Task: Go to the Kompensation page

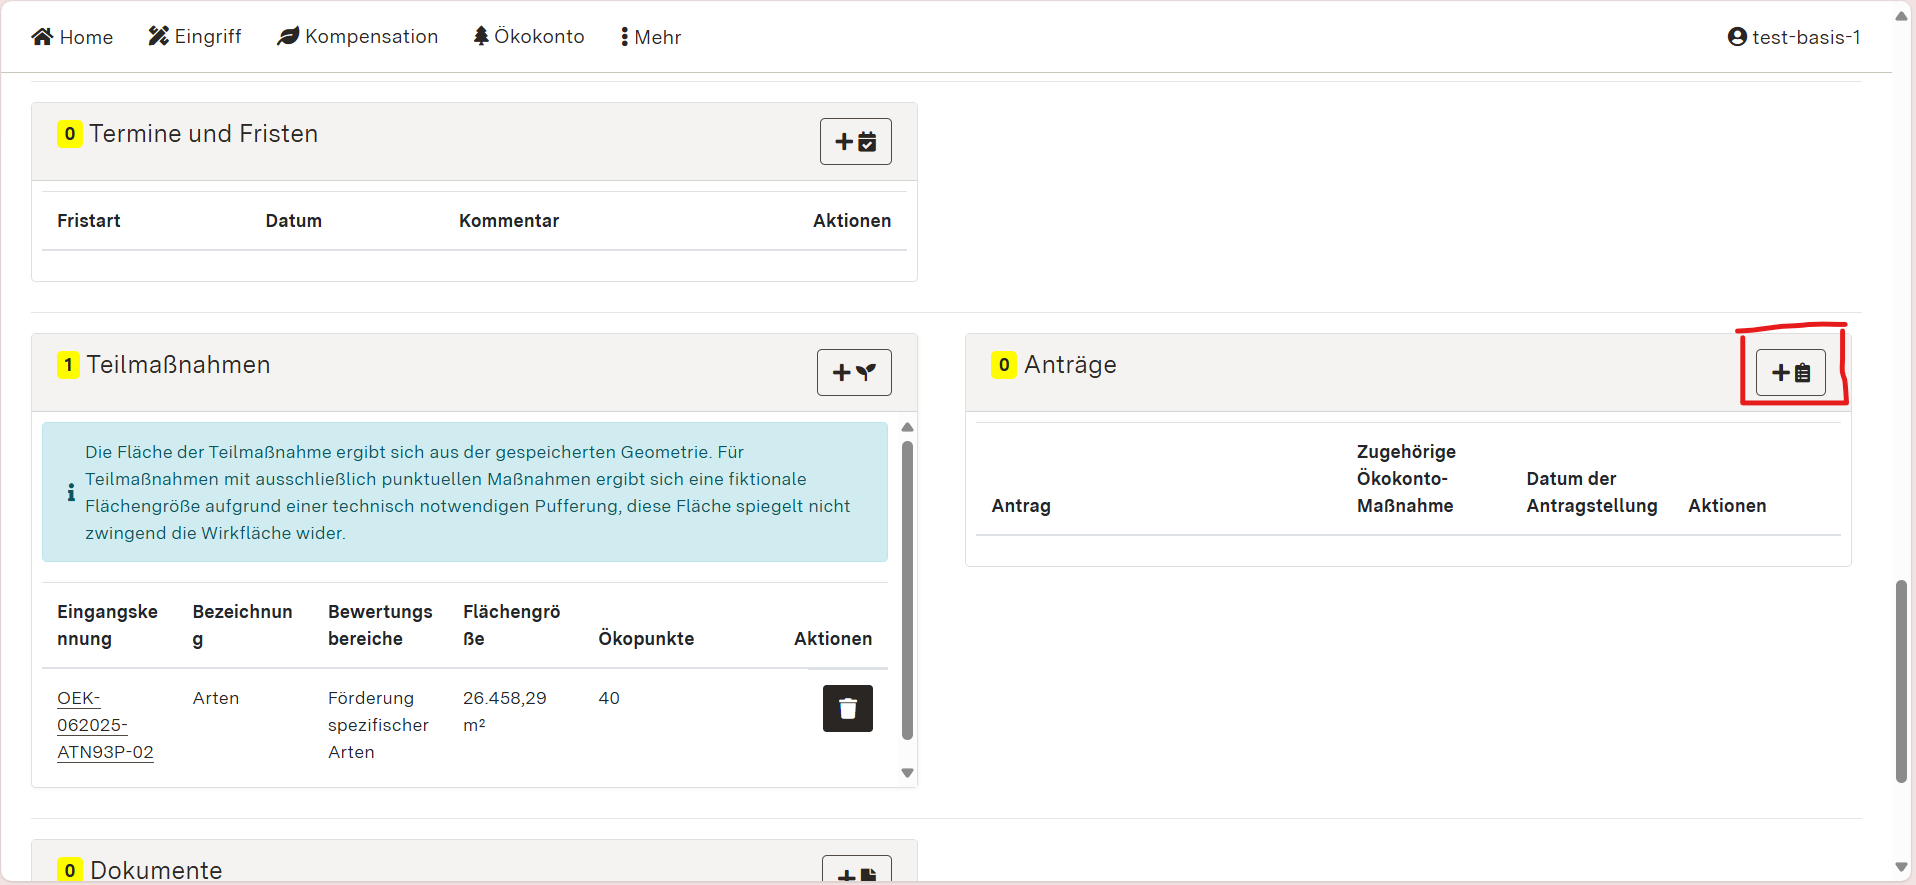Action: pos(371,37)
